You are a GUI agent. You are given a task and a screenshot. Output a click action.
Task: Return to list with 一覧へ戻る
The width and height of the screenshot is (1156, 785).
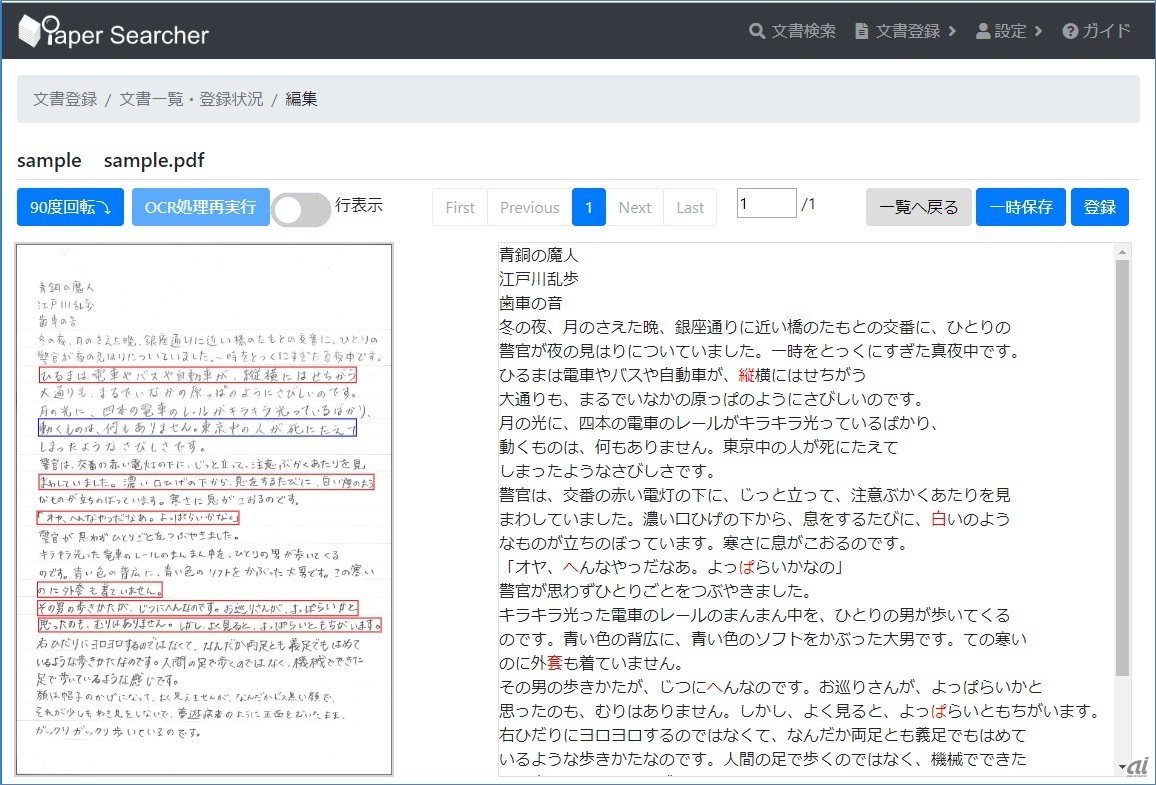pyautogui.click(x=918, y=207)
